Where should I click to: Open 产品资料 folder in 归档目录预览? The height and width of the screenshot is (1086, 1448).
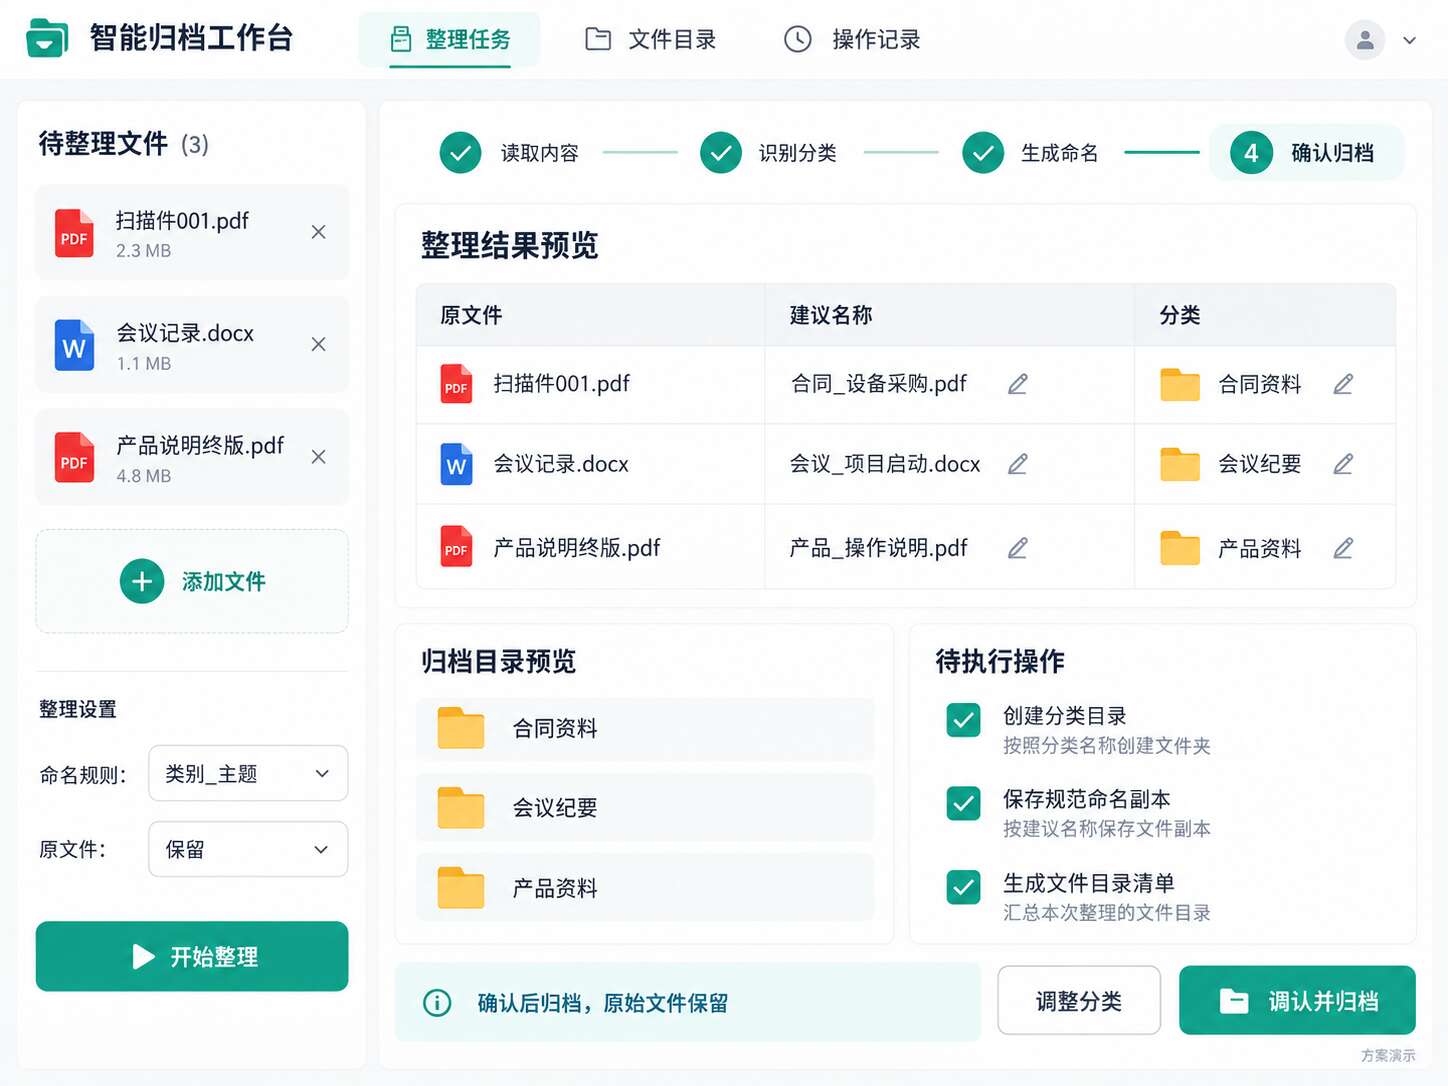click(645, 888)
